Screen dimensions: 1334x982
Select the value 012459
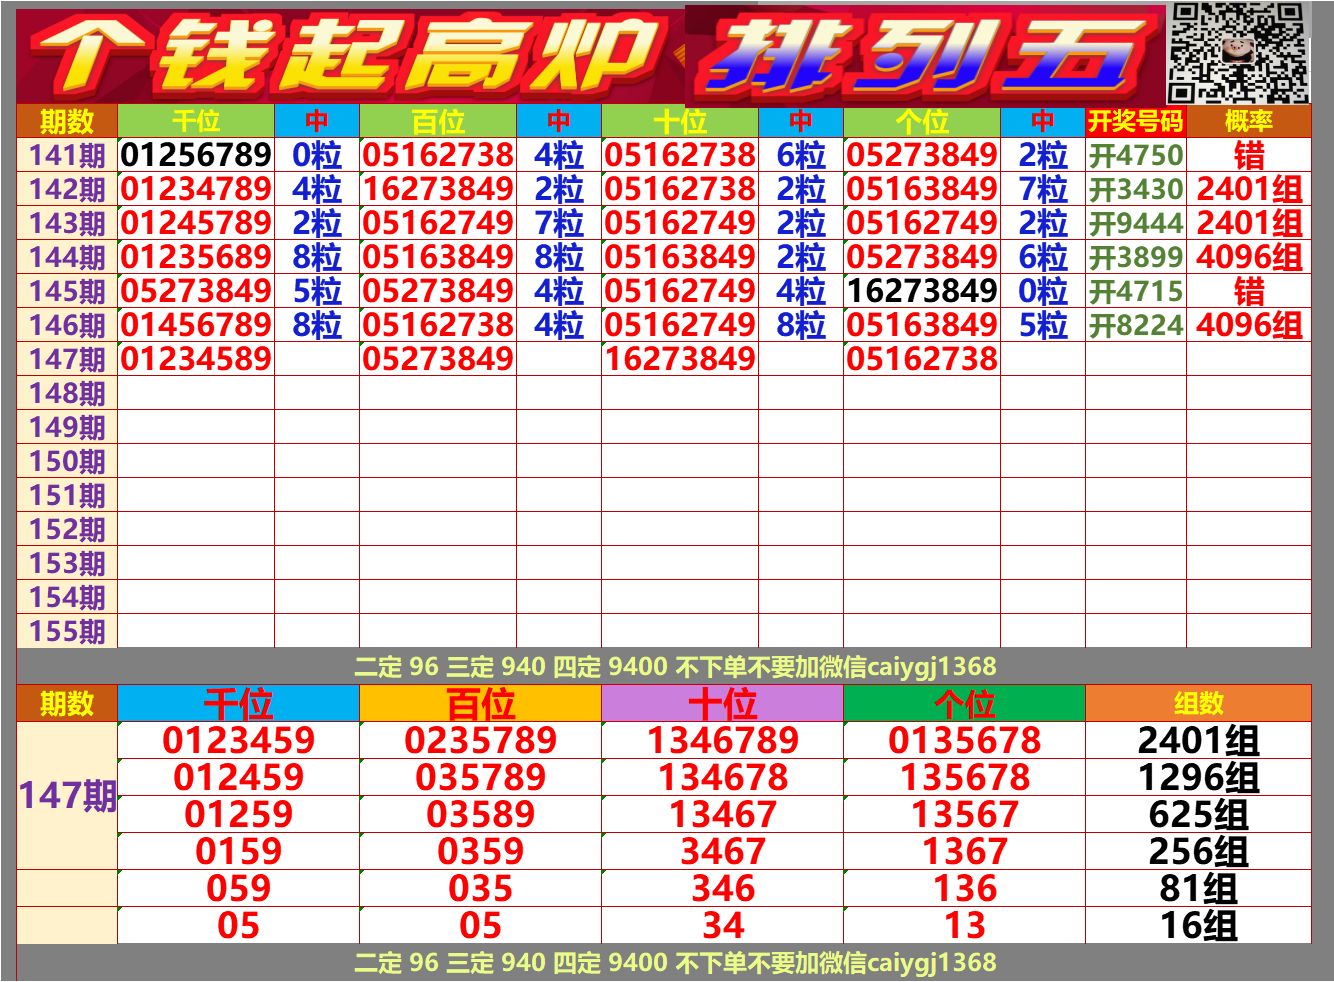pos(238,778)
